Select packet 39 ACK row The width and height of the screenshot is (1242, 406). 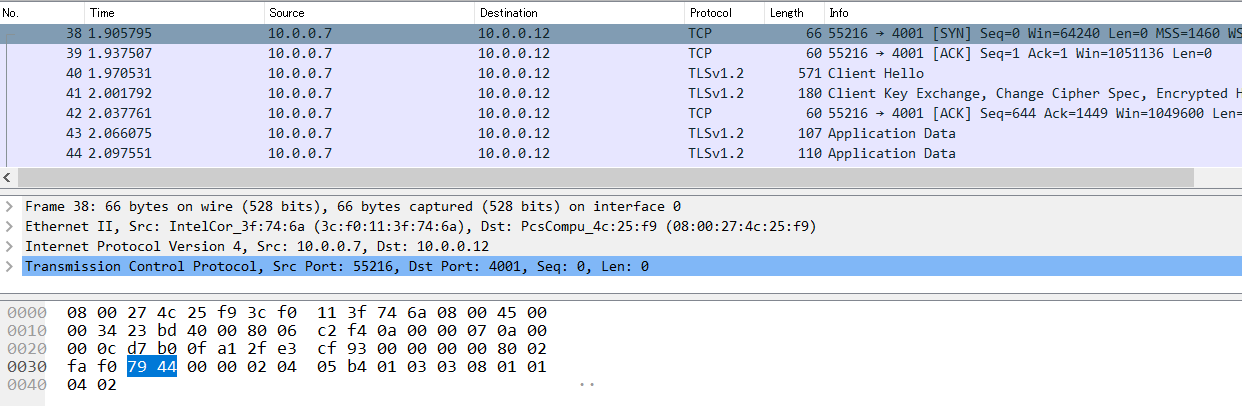(x=621, y=53)
